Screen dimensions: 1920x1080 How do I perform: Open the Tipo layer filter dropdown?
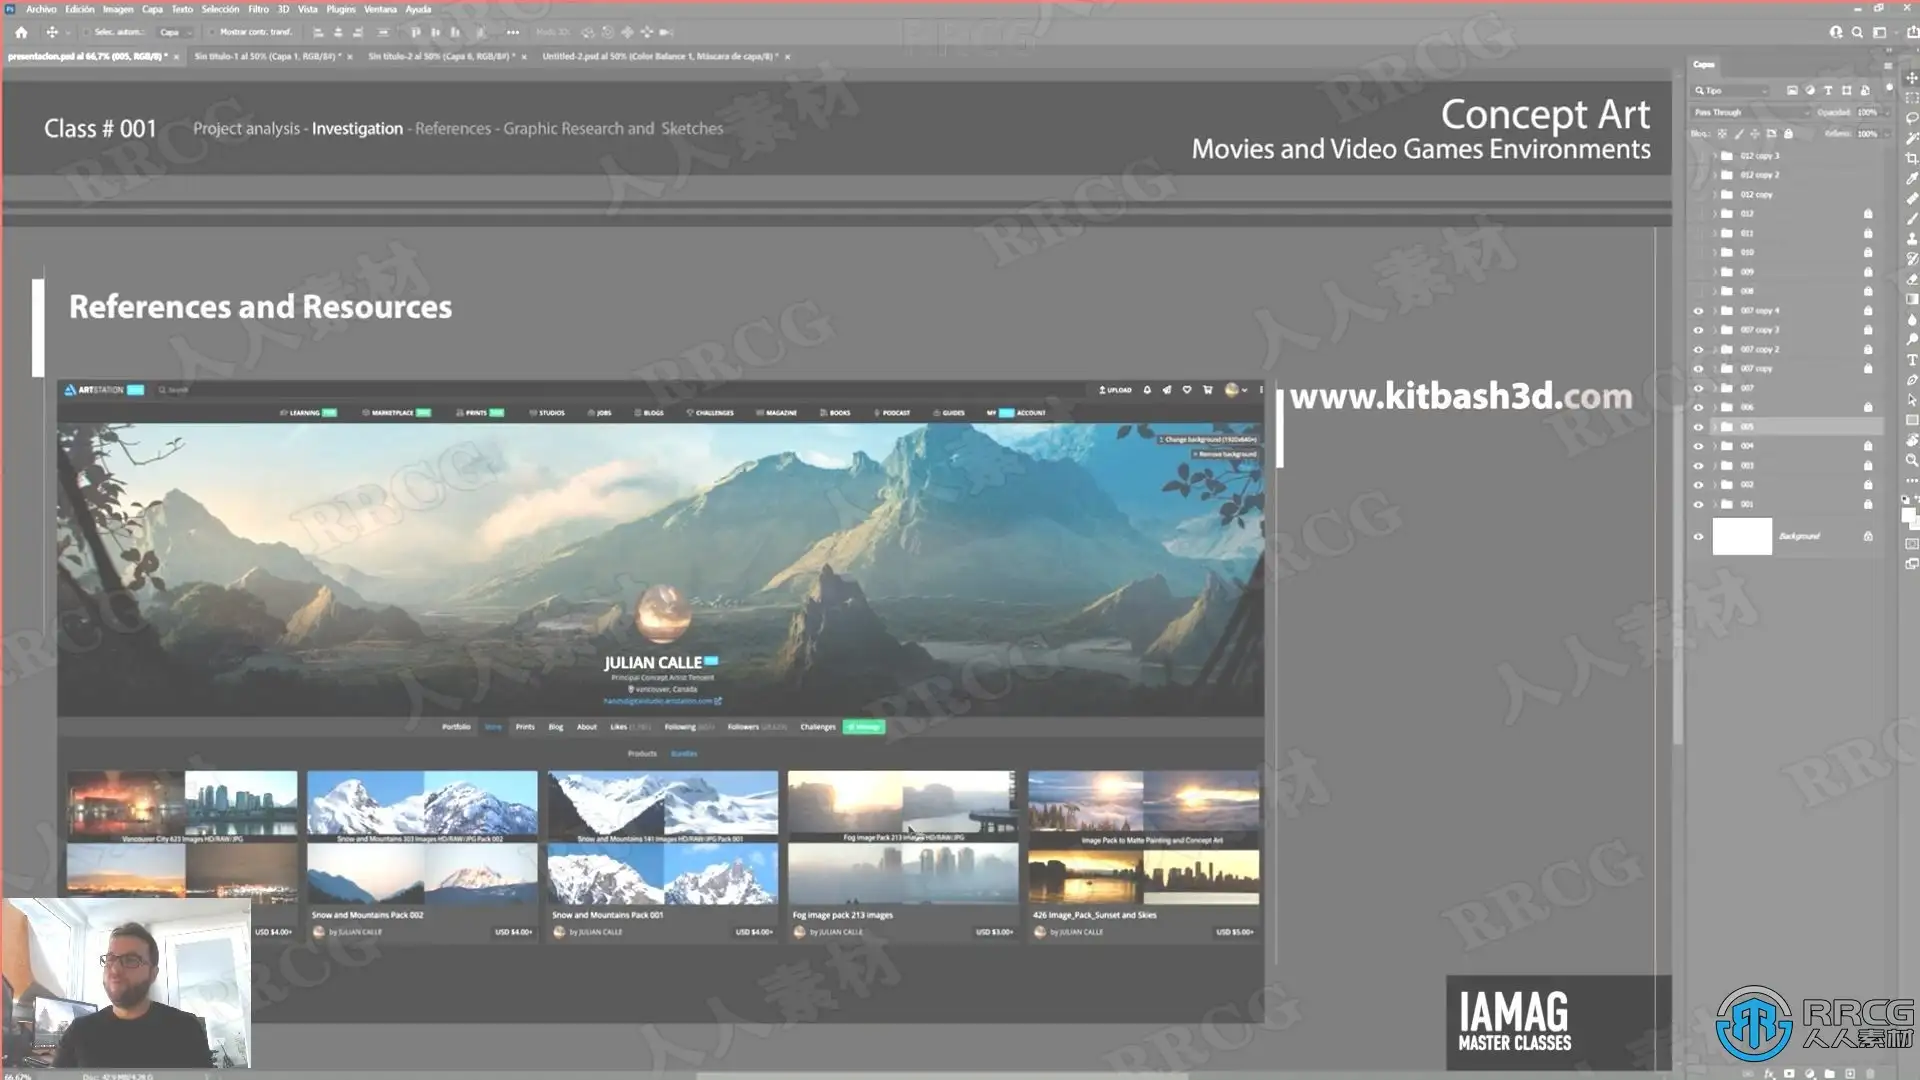[x=1732, y=90]
